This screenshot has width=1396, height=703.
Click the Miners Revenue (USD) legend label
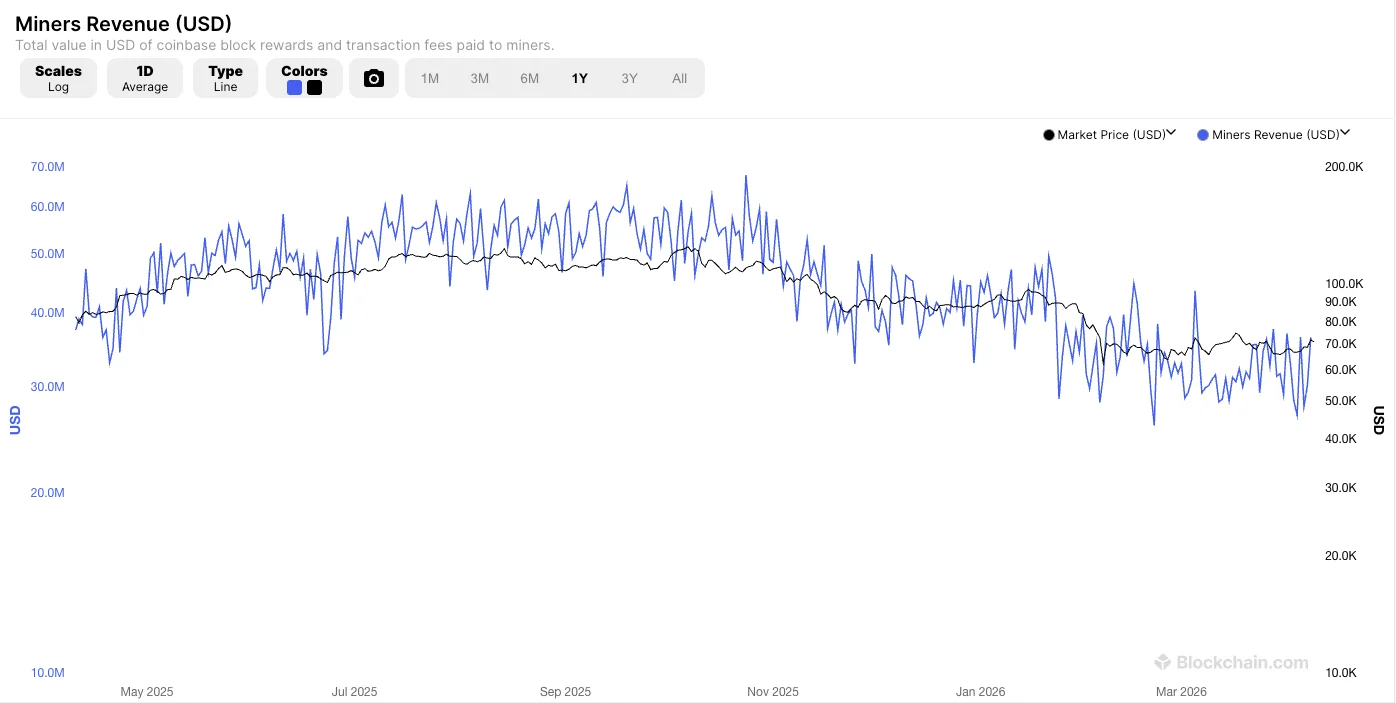pyautogui.click(x=1275, y=135)
